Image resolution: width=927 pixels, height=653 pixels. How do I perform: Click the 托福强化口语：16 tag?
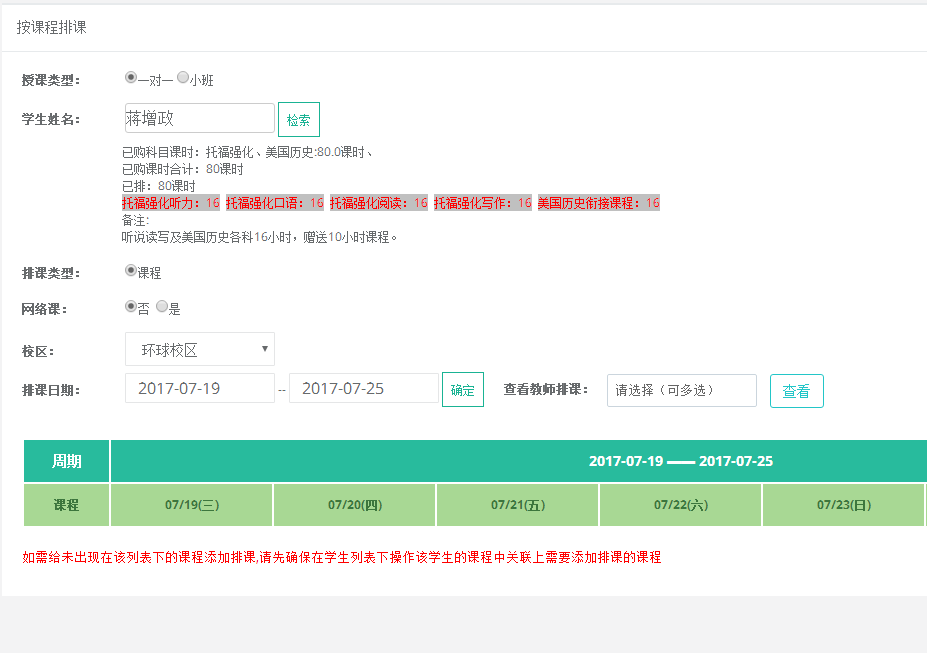pyautogui.click(x=275, y=203)
